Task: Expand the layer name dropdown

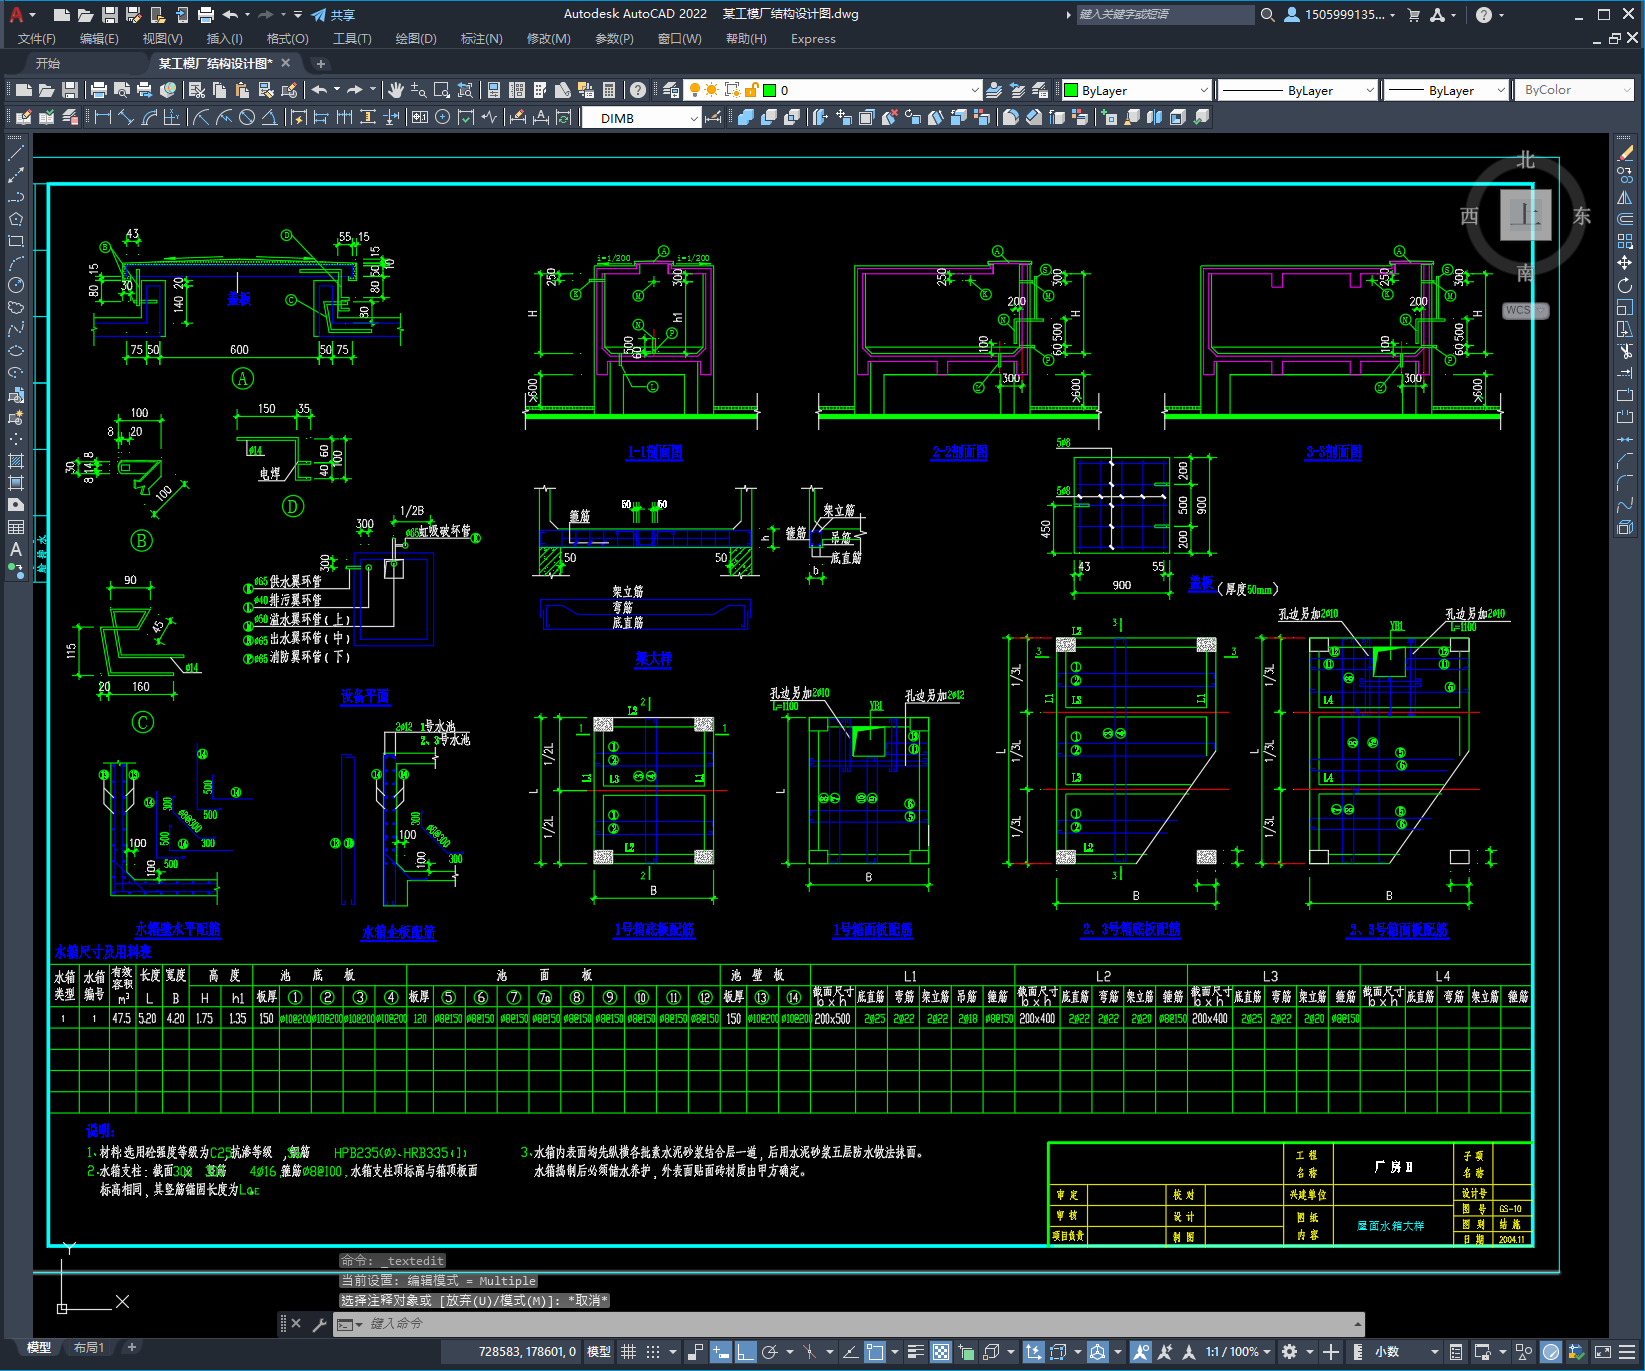Action: point(975,90)
